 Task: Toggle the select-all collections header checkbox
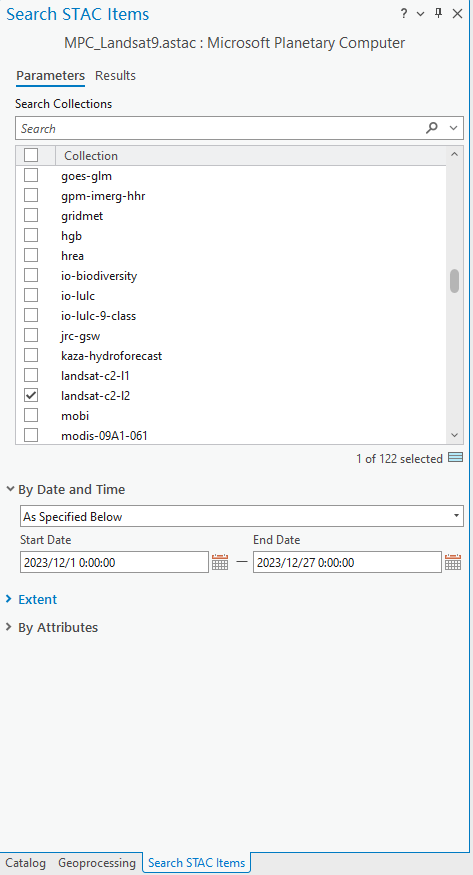pyautogui.click(x=31, y=155)
